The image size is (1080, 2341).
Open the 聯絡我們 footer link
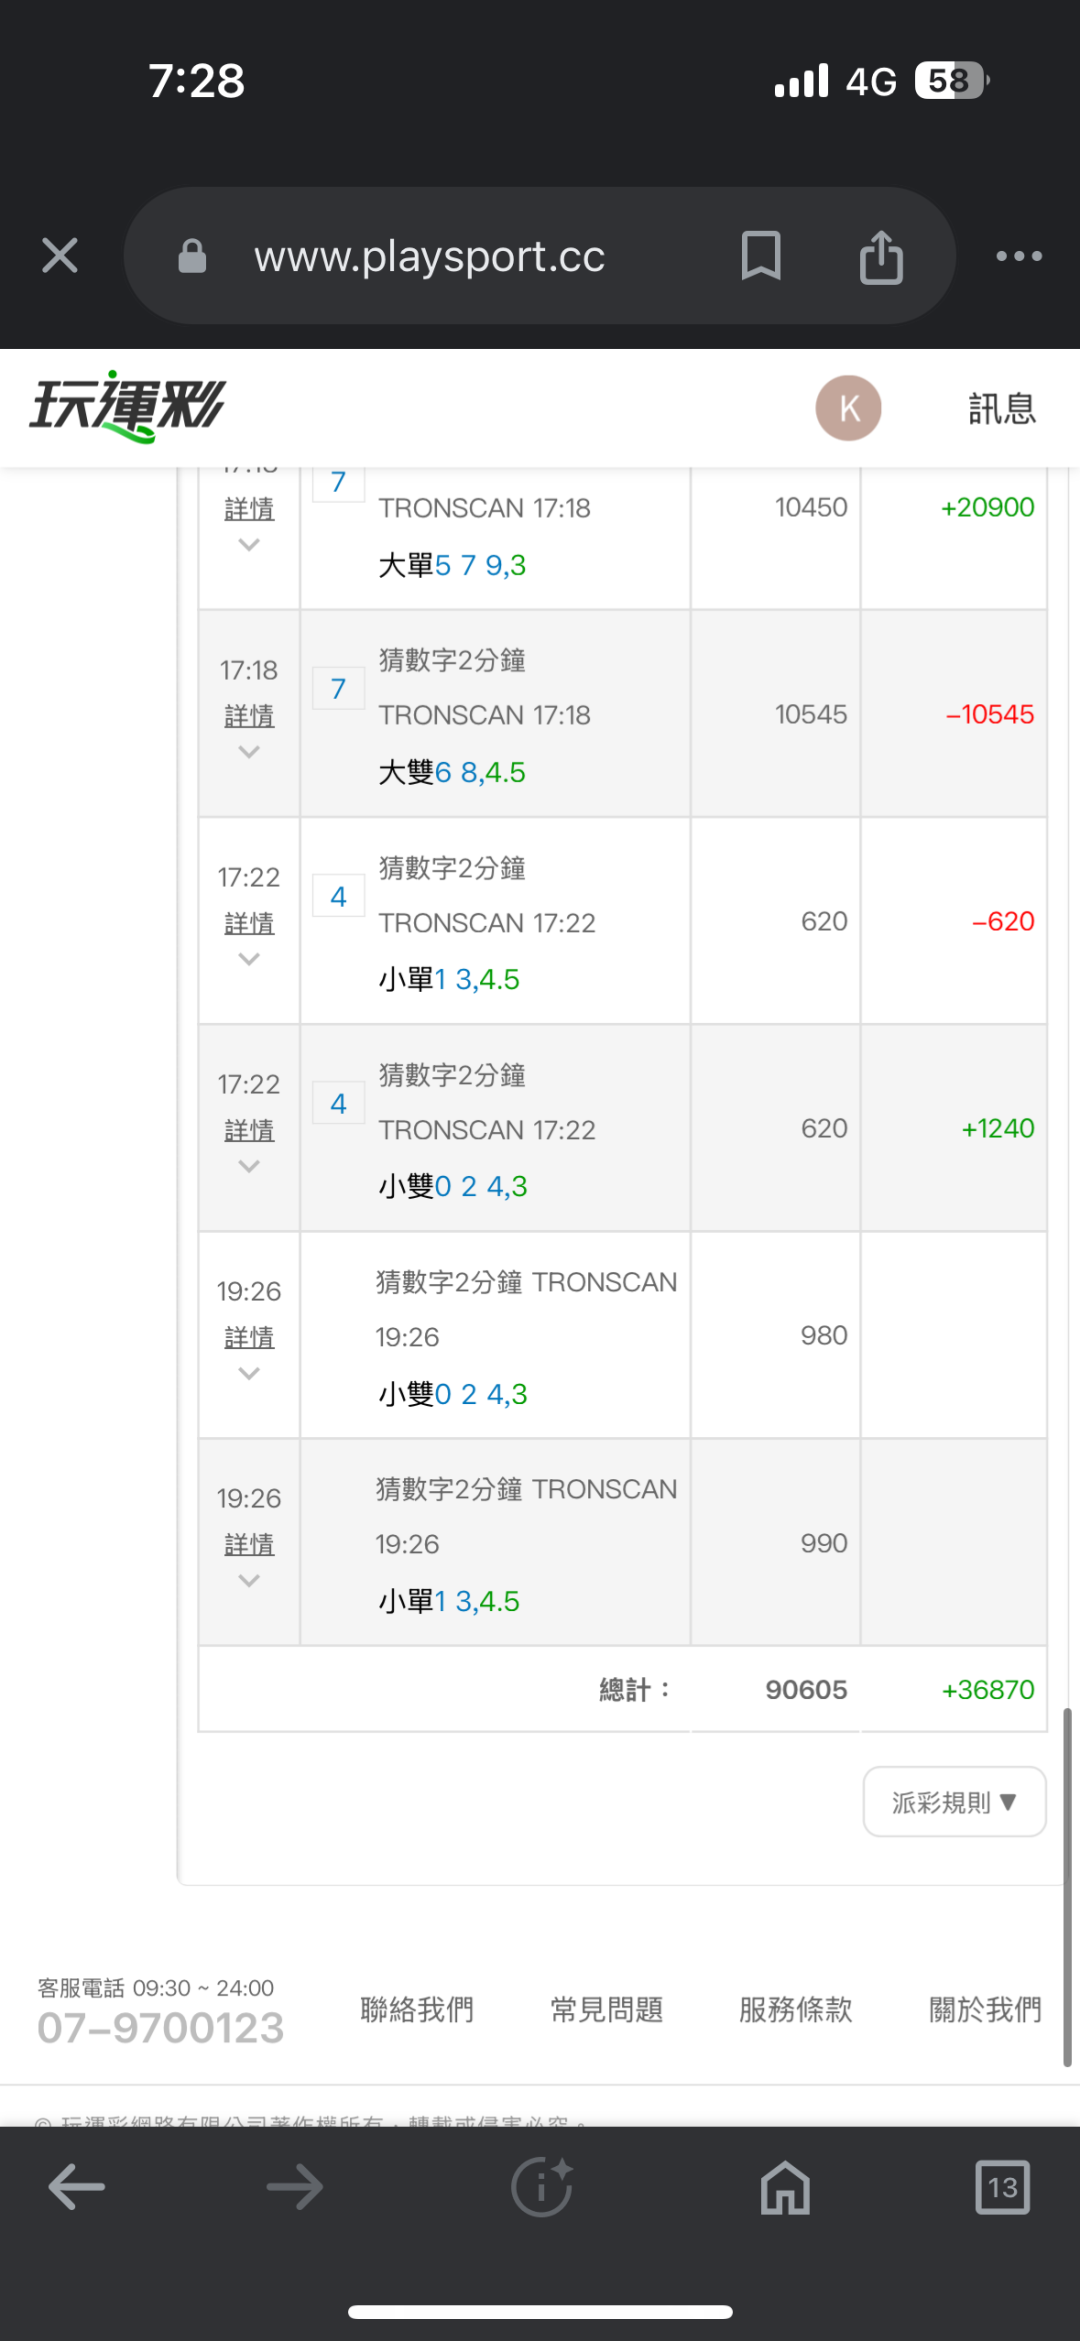(x=417, y=2009)
